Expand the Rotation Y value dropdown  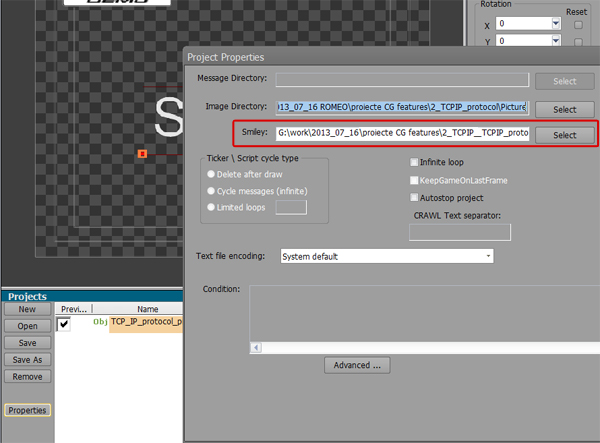(556, 41)
